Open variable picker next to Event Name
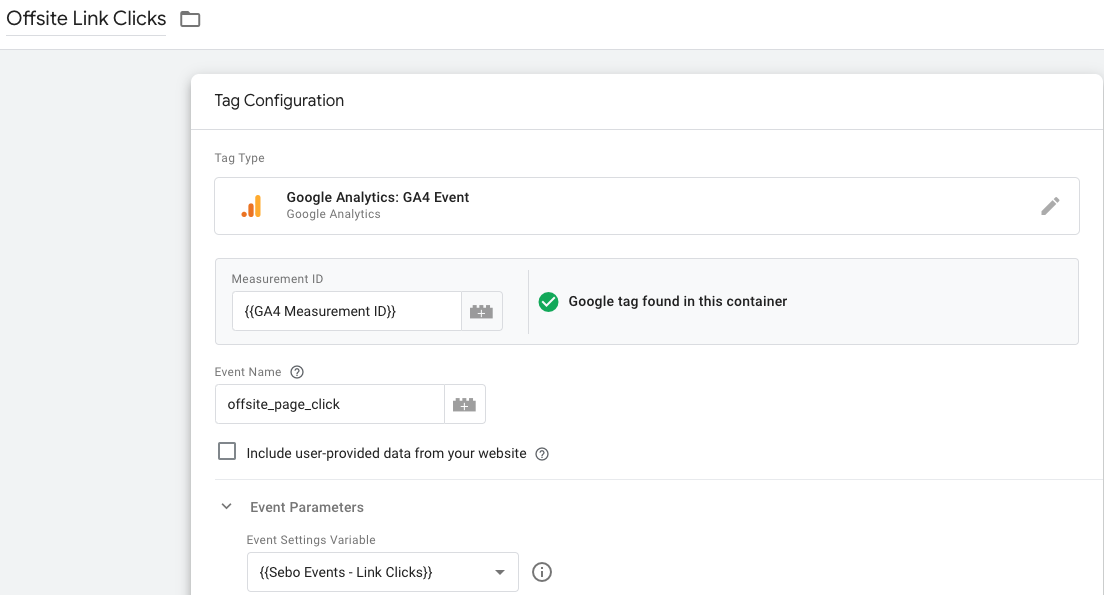The image size is (1104, 595). coord(465,404)
